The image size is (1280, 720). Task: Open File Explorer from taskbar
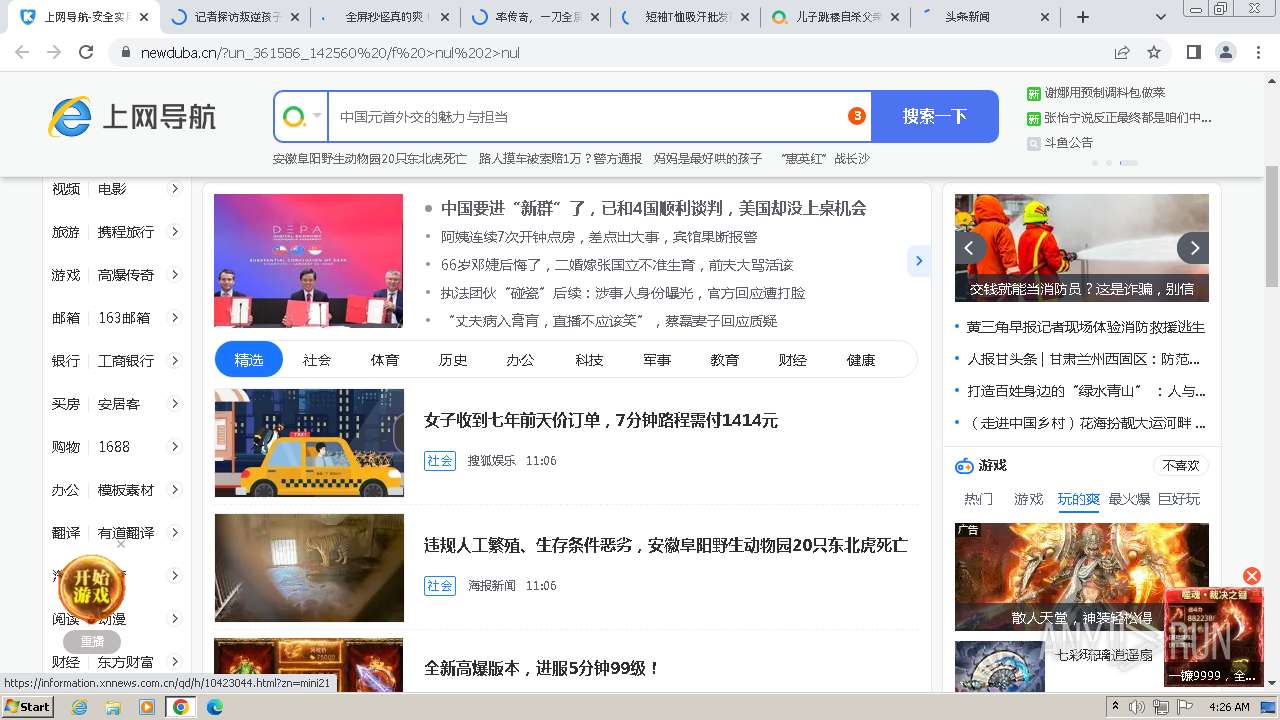[113, 707]
